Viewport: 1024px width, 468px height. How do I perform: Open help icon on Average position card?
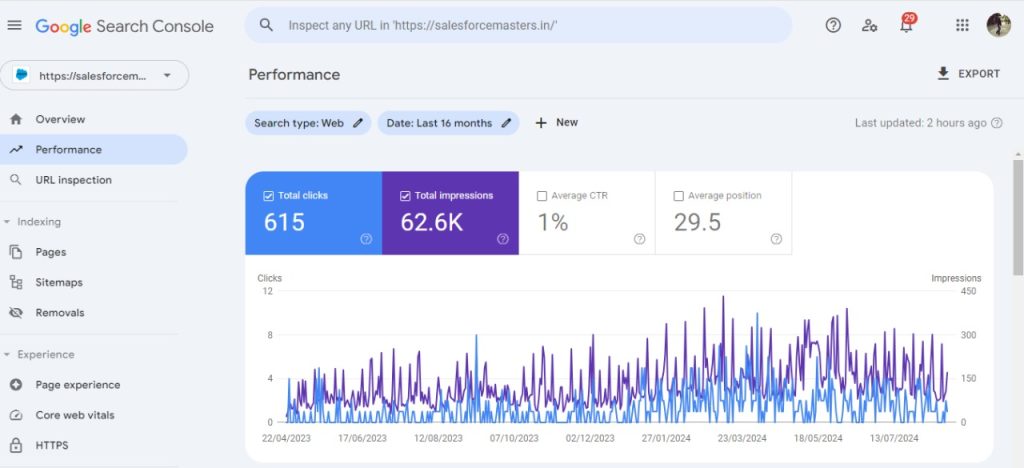pyautogui.click(x=776, y=239)
